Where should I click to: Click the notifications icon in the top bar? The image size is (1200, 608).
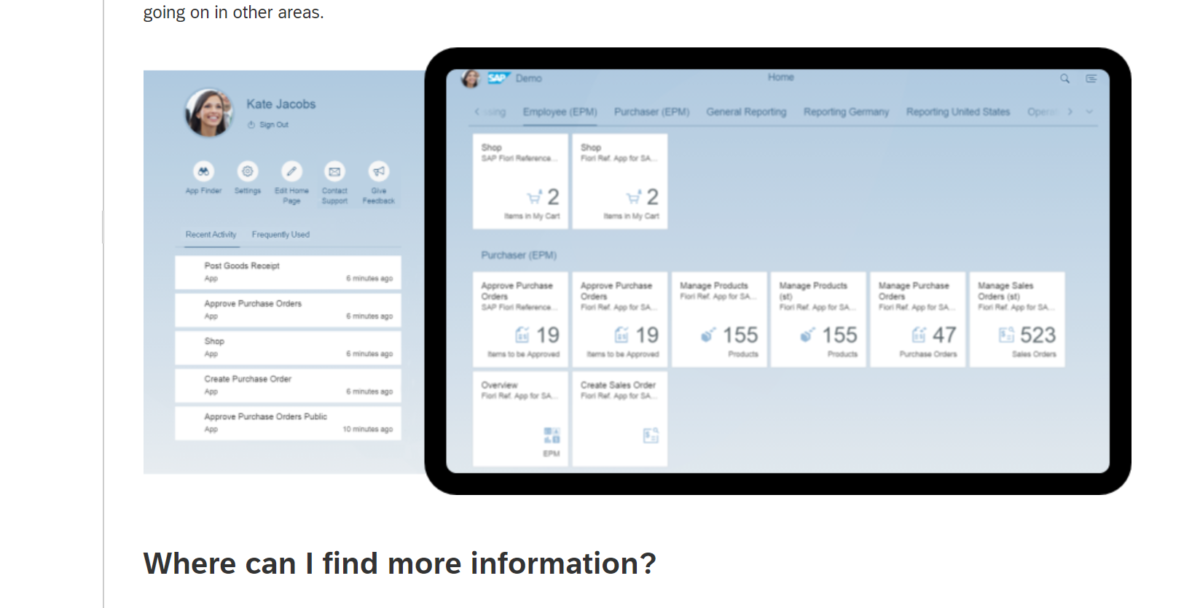coord(1091,77)
